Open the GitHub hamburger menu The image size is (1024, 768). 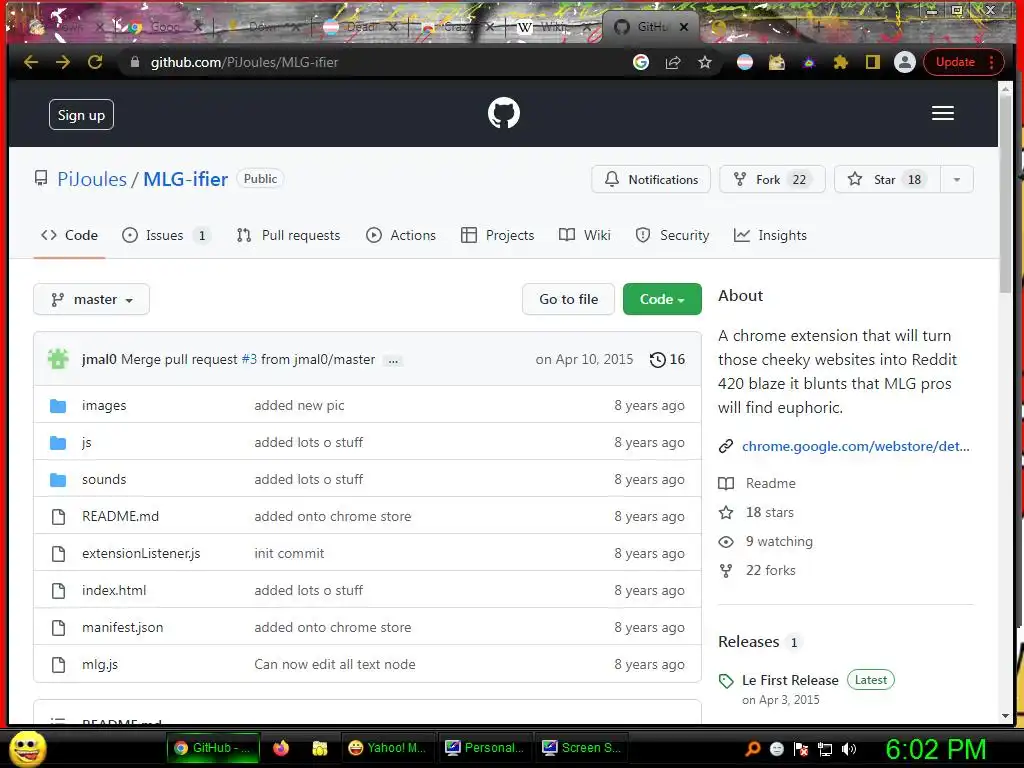click(942, 113)
